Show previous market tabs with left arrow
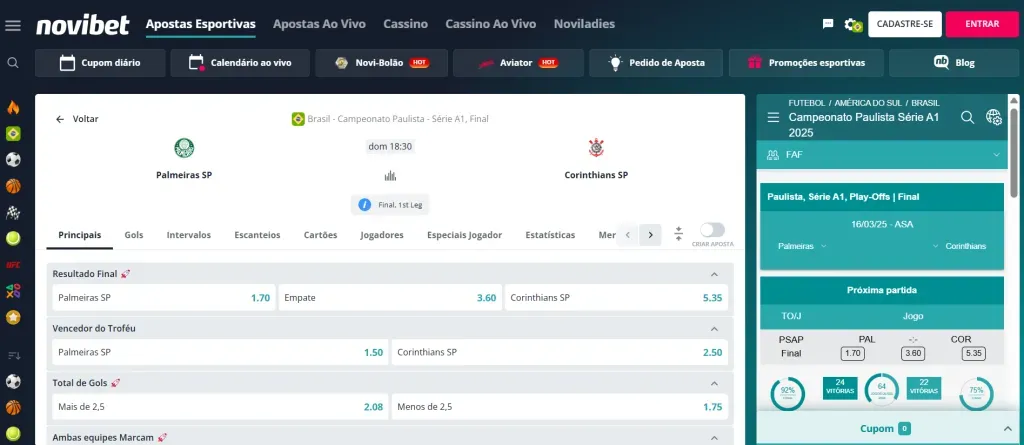 [x=628, y=235]
